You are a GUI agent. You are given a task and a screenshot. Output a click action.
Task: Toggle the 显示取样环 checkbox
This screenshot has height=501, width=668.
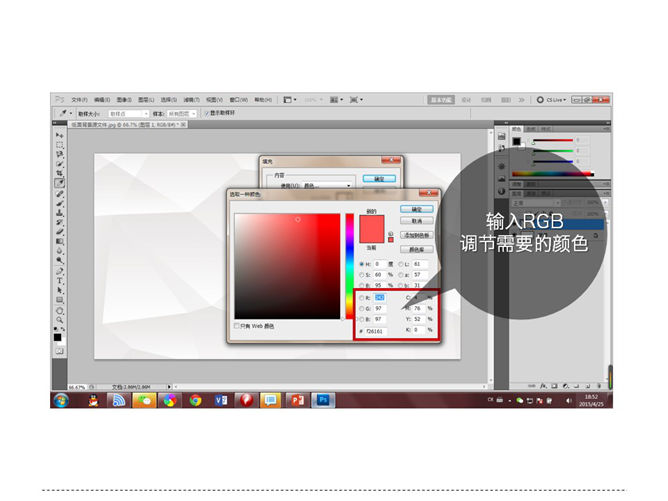(207, 114)
